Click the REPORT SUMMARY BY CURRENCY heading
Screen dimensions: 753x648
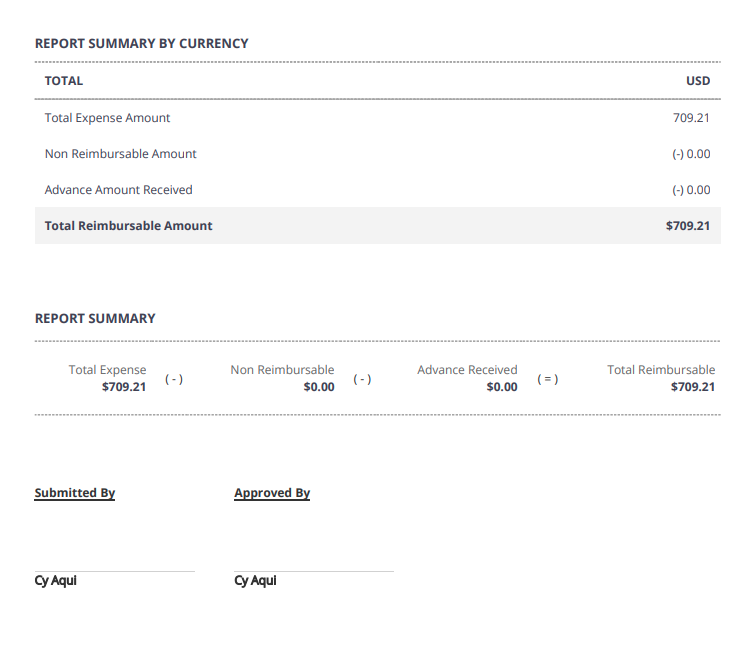coord(141,44)
